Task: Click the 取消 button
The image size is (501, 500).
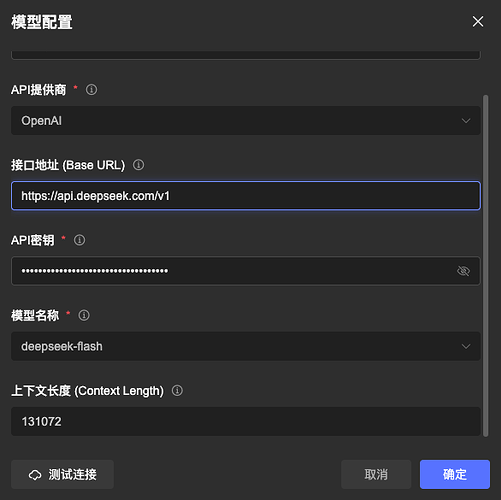Action: [x=376, y=474]
